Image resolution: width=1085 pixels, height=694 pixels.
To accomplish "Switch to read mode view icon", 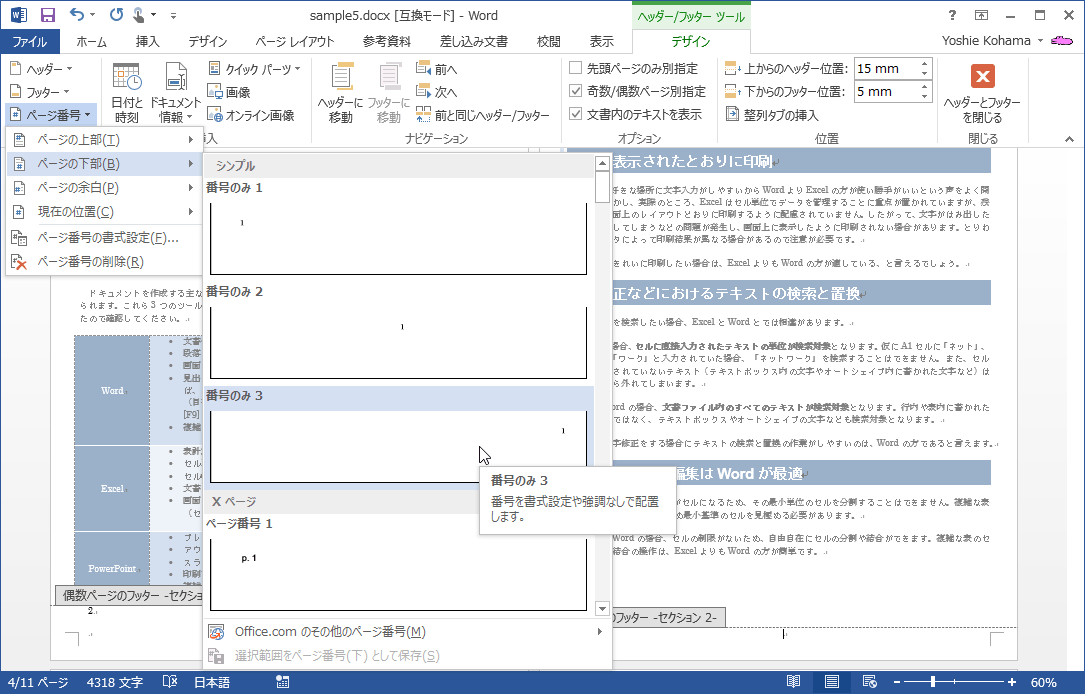I will pyautogui.click(x=794, y=682).
